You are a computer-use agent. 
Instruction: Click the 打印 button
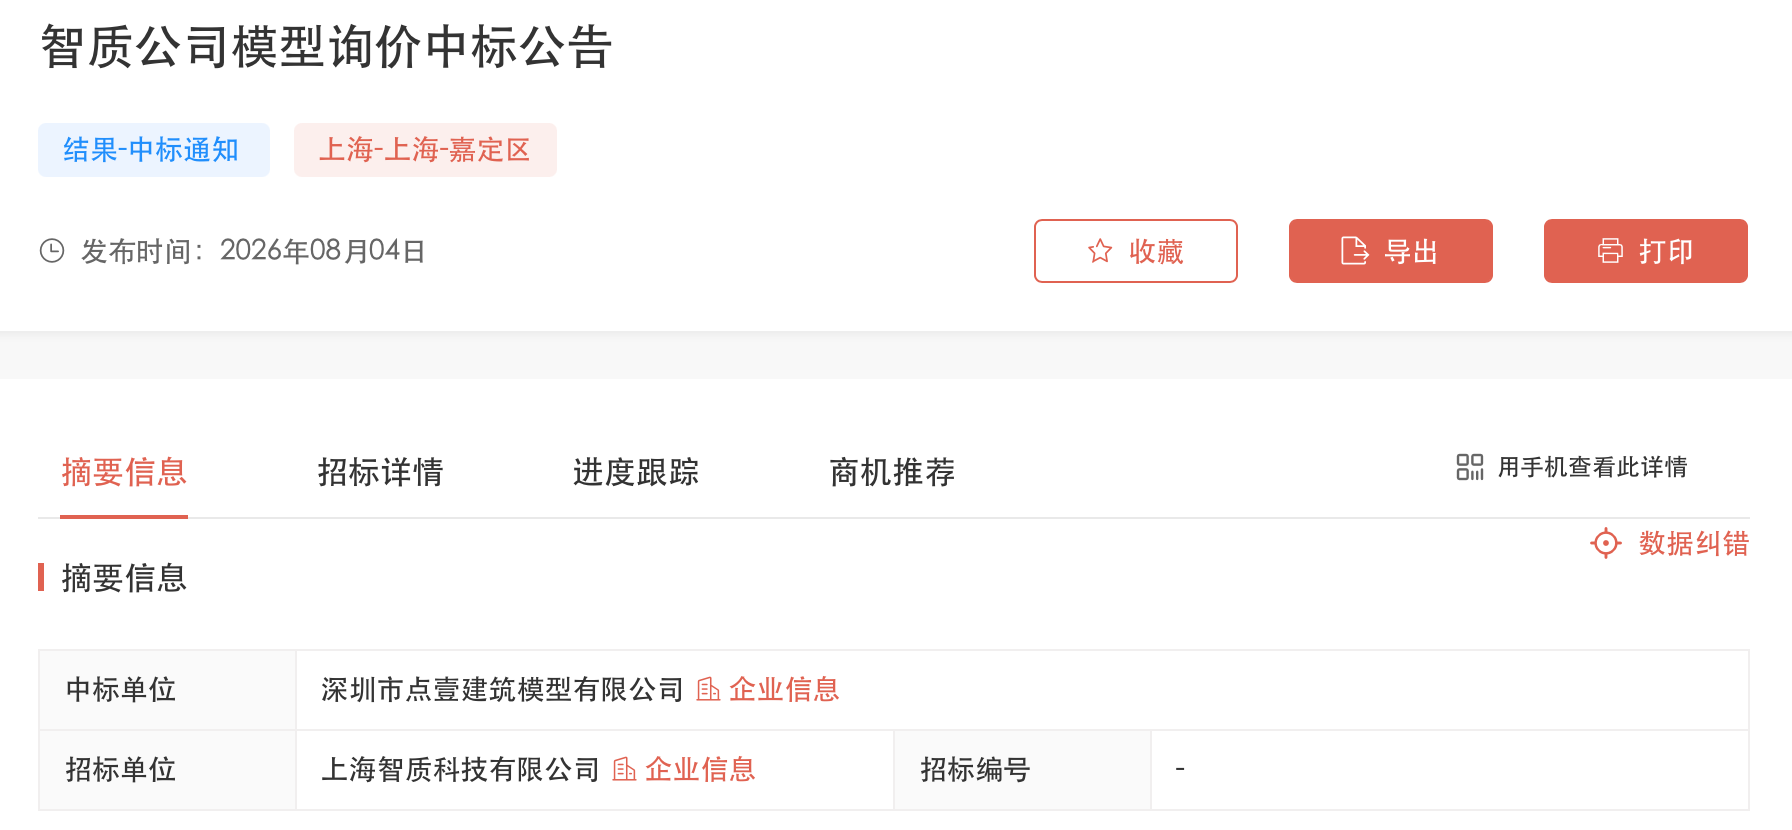[x=1646, y=251]
